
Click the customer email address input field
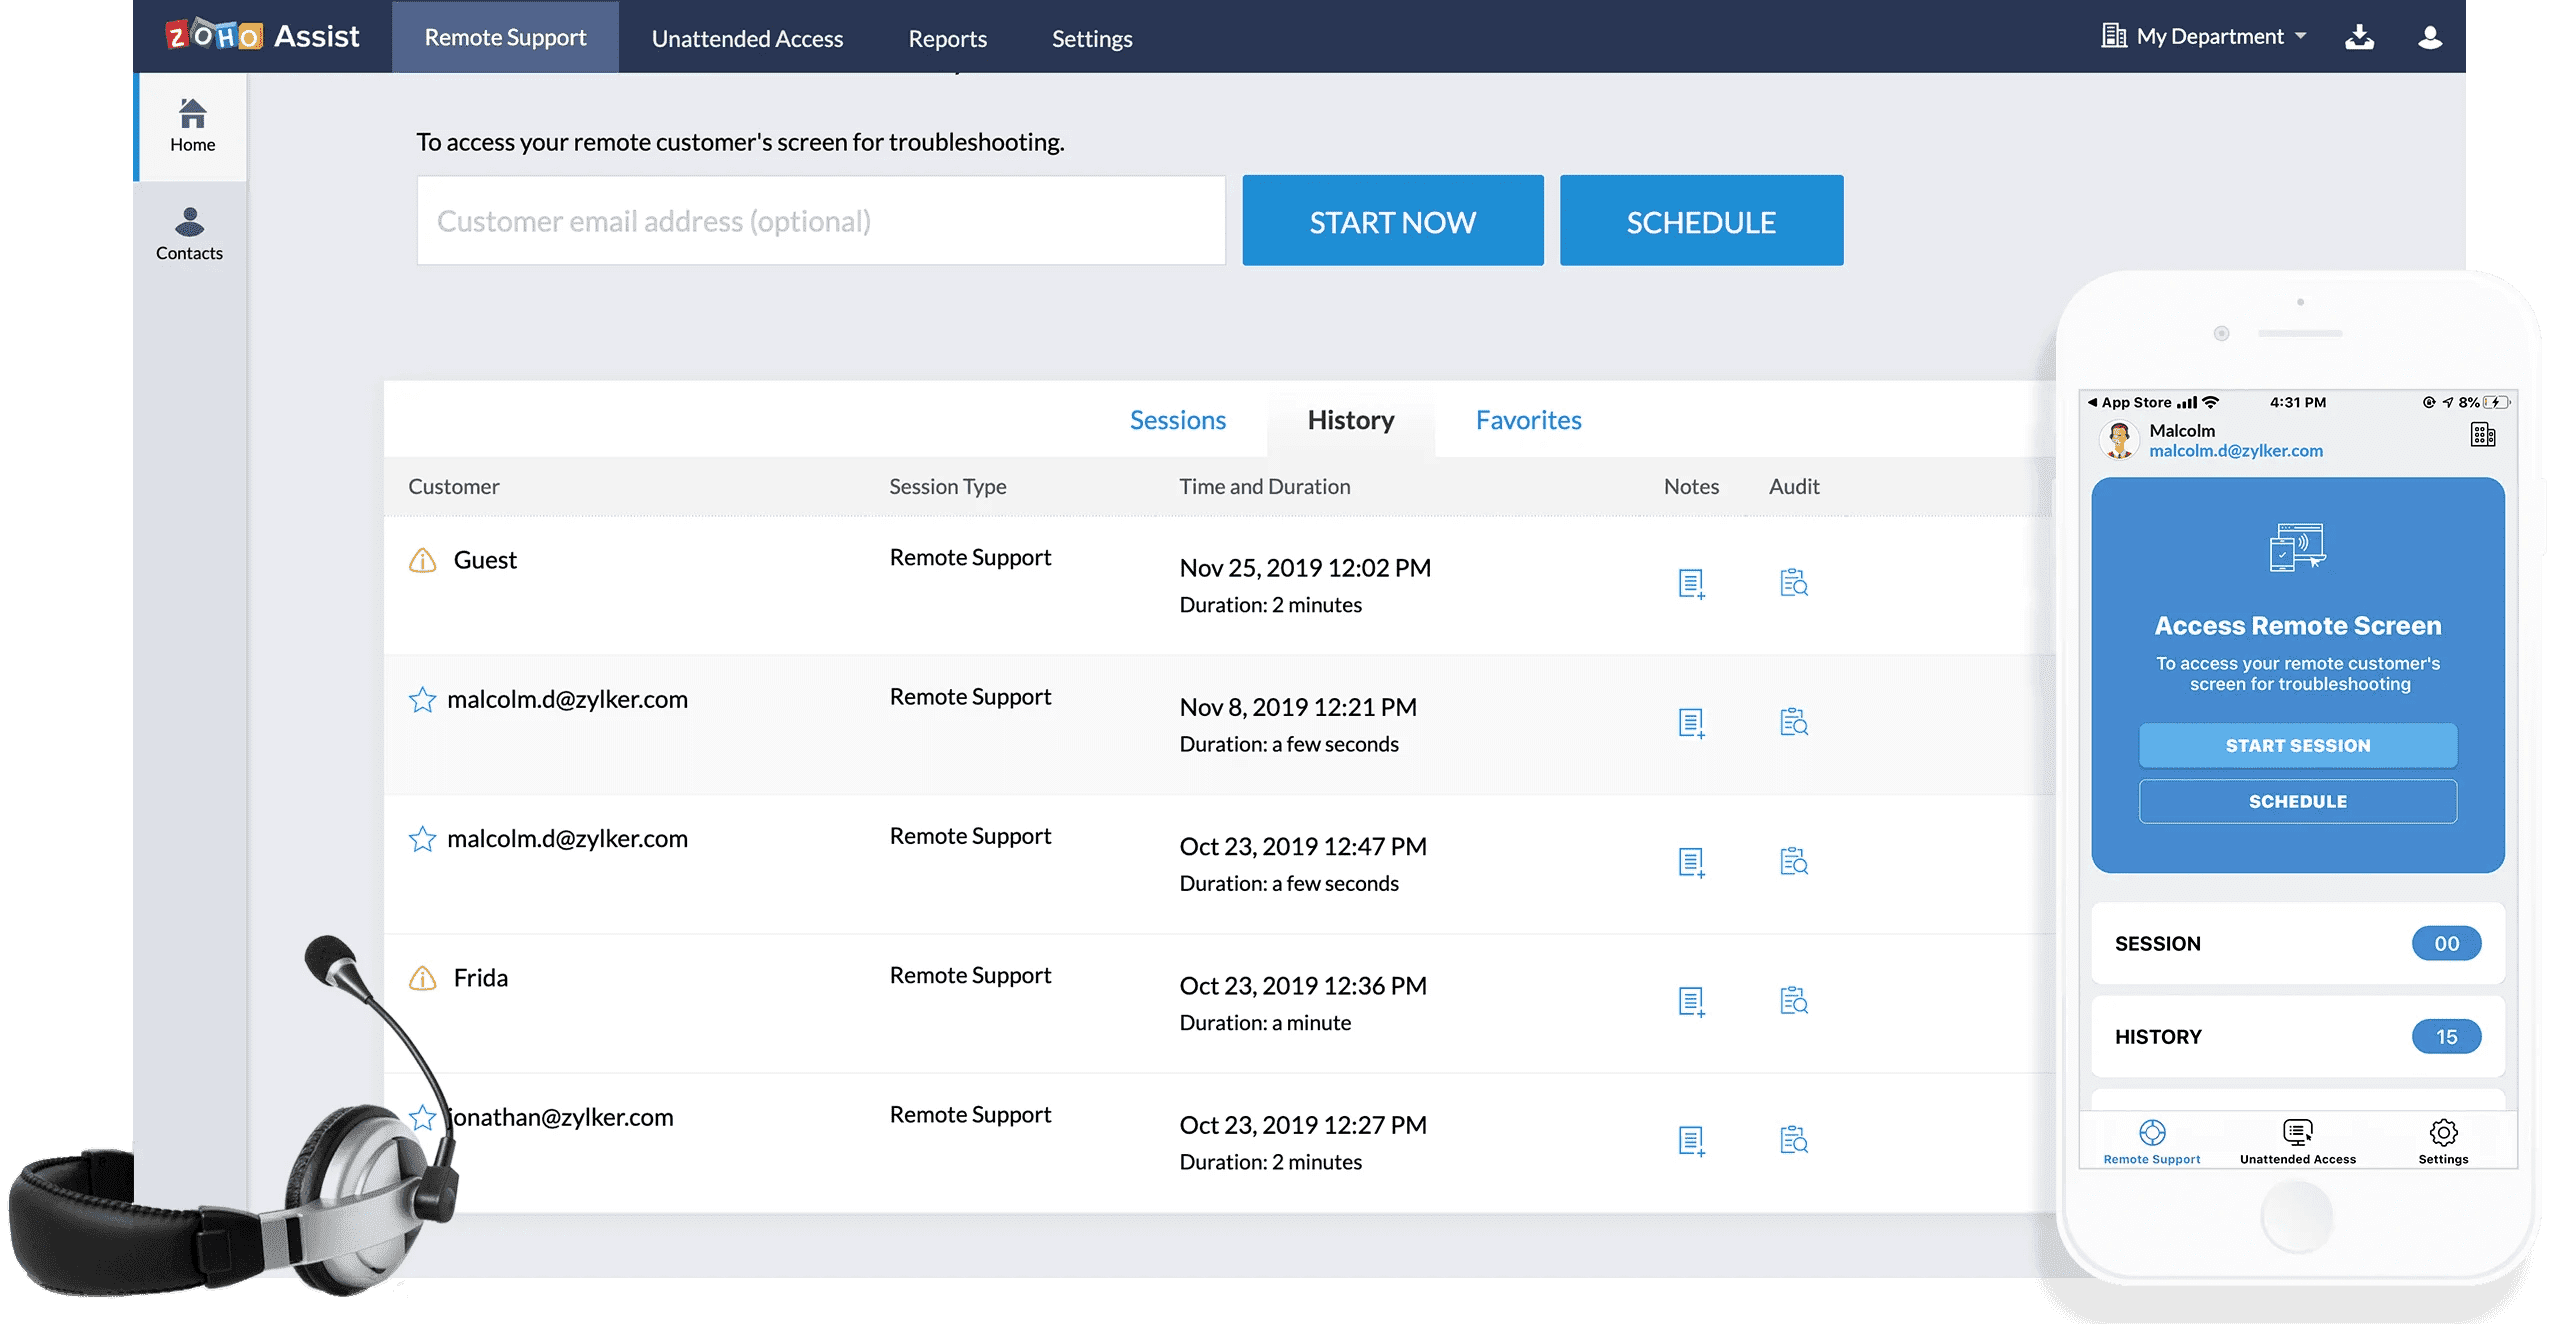click(820, 220)
